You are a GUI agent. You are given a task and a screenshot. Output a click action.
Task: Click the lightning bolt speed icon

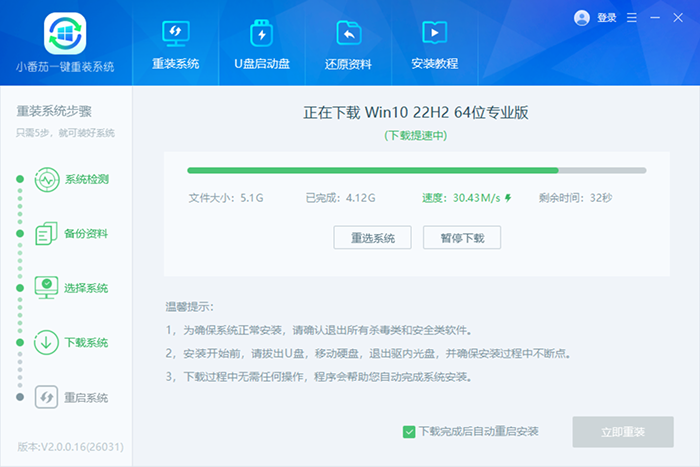[x=508, y=198]
